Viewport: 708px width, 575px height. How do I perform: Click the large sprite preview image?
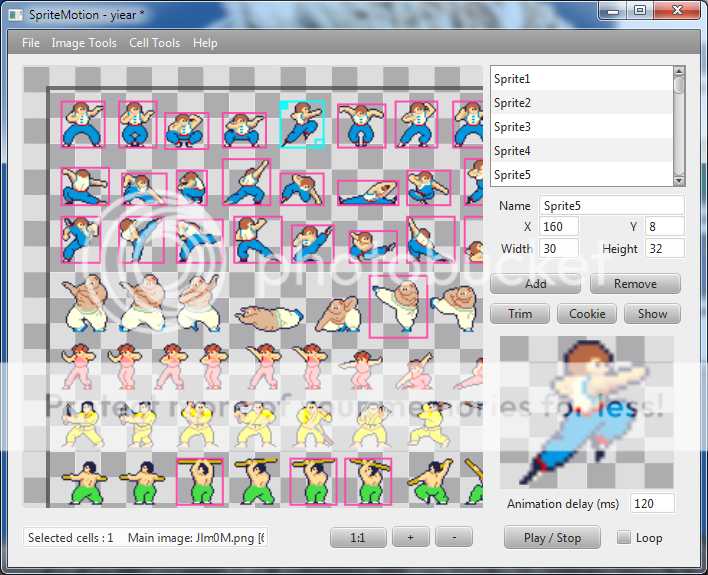[x=587, y=412]
